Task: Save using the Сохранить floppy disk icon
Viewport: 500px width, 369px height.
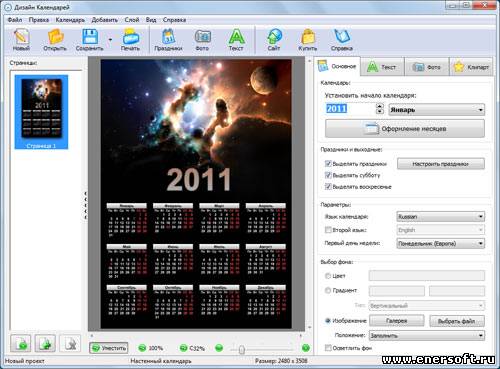Action: point(90,36)
